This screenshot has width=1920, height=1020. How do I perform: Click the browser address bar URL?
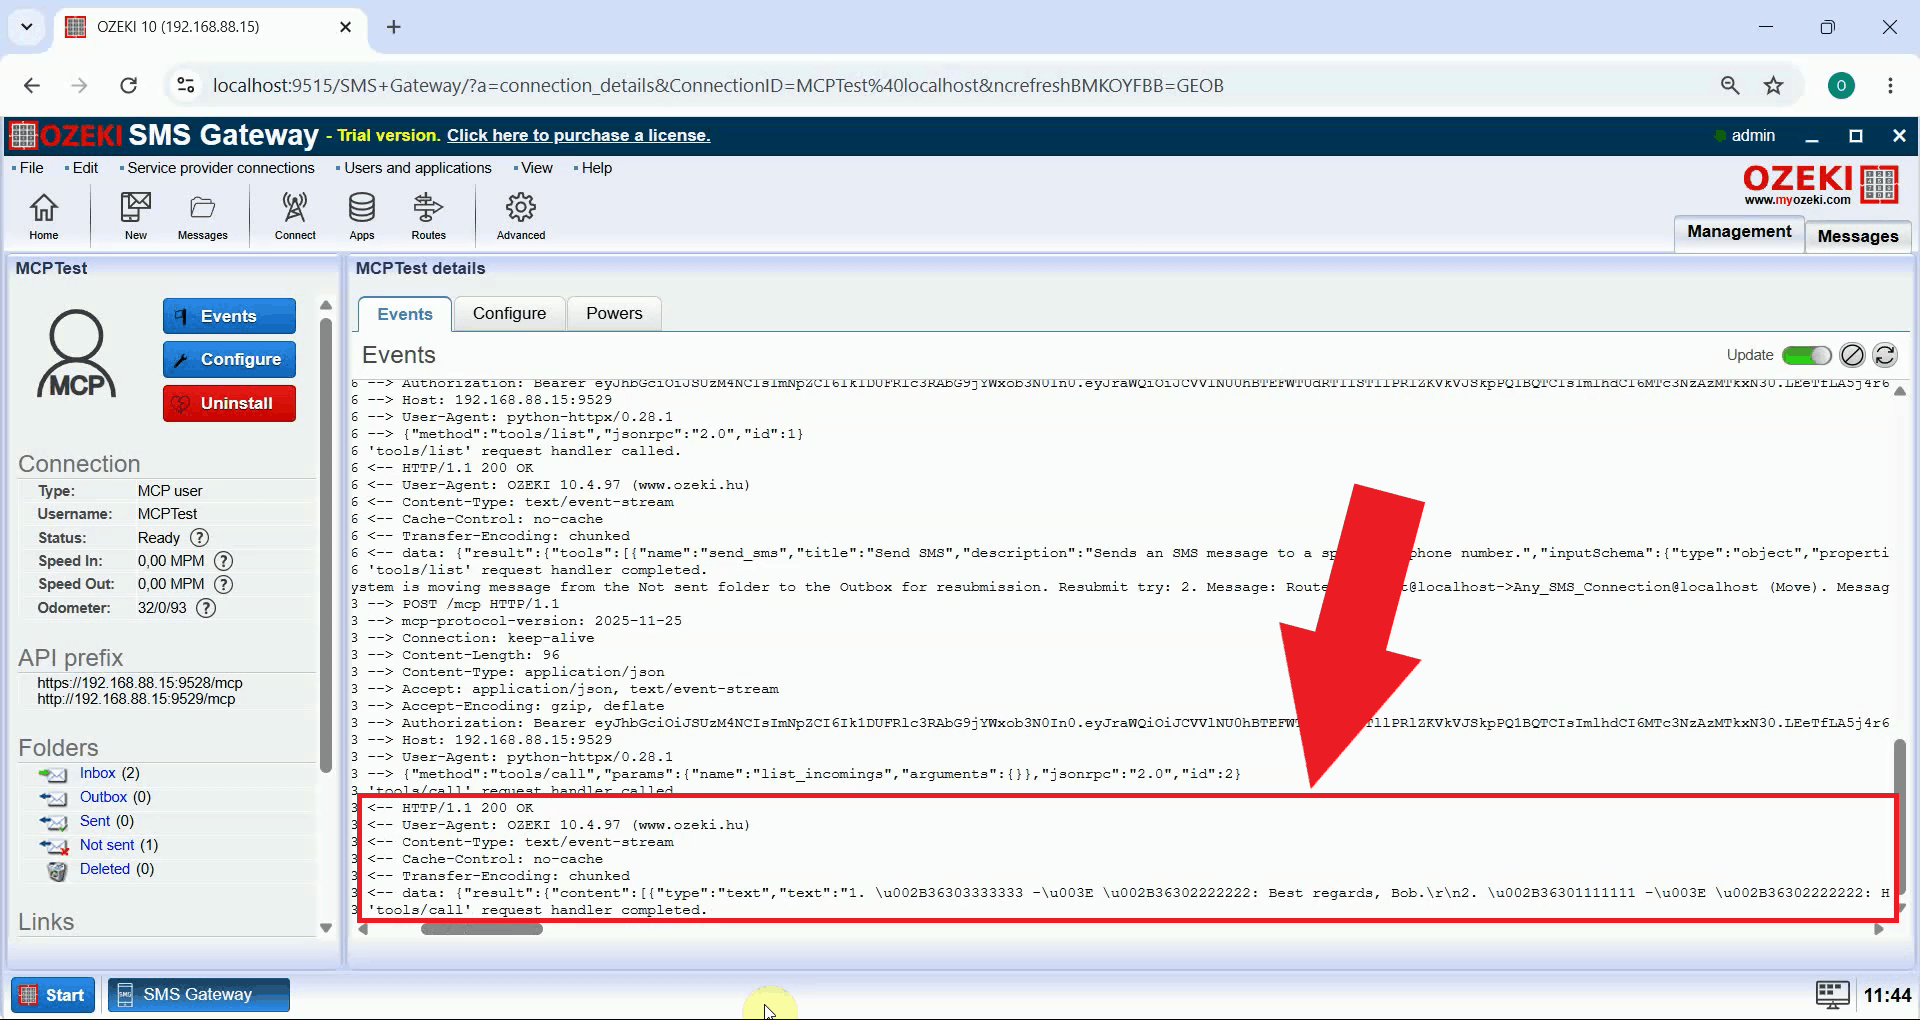[x=718, y=85]
